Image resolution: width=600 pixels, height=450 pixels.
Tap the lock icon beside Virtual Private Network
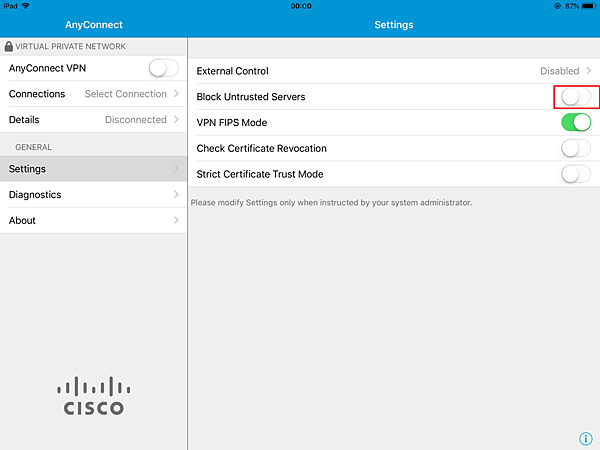[8, 46]
